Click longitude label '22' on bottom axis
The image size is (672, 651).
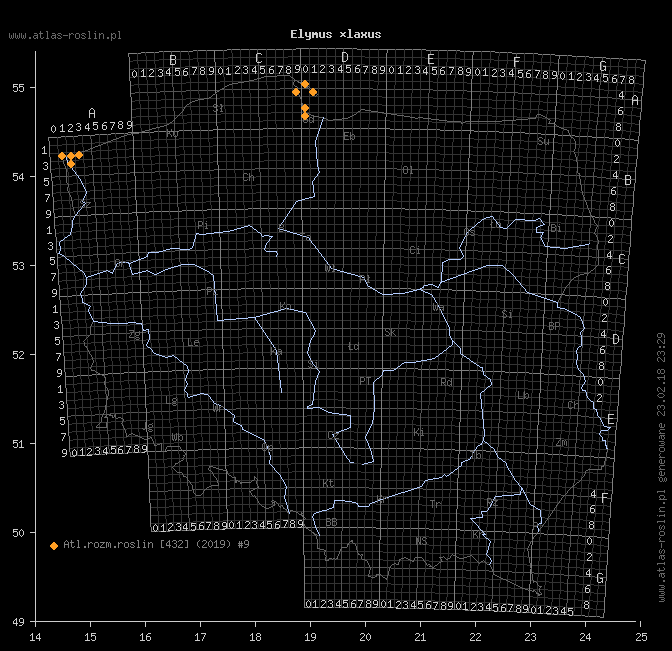[475, 637]
